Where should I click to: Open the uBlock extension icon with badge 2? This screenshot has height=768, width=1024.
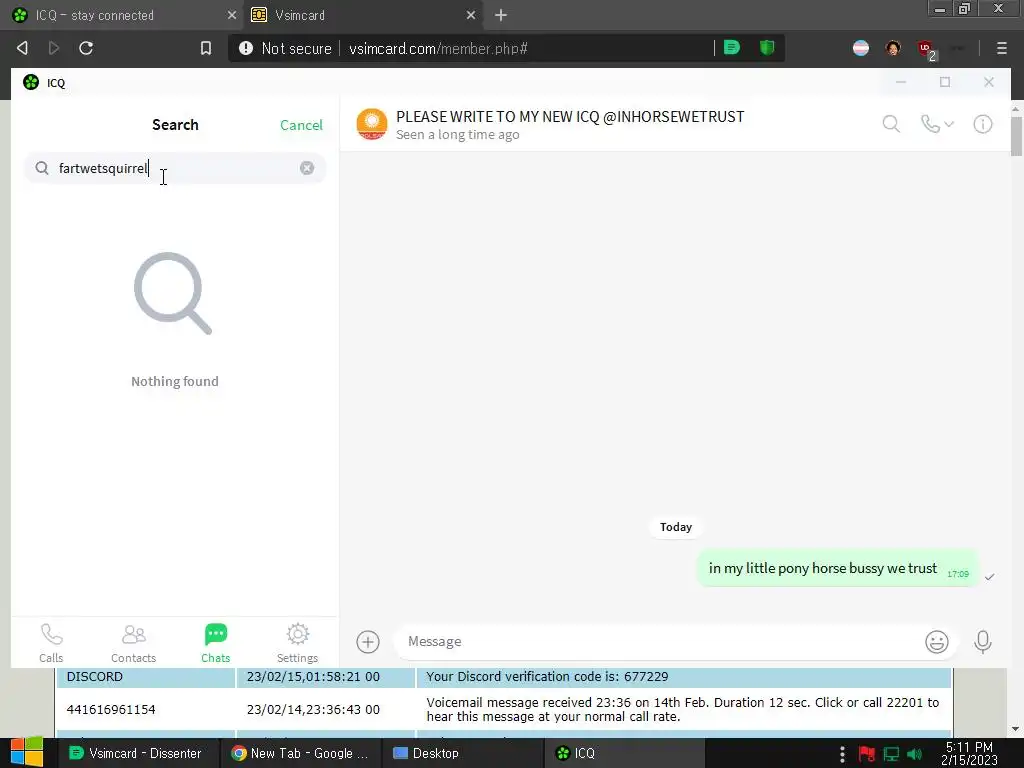click(x=926, y=49)
